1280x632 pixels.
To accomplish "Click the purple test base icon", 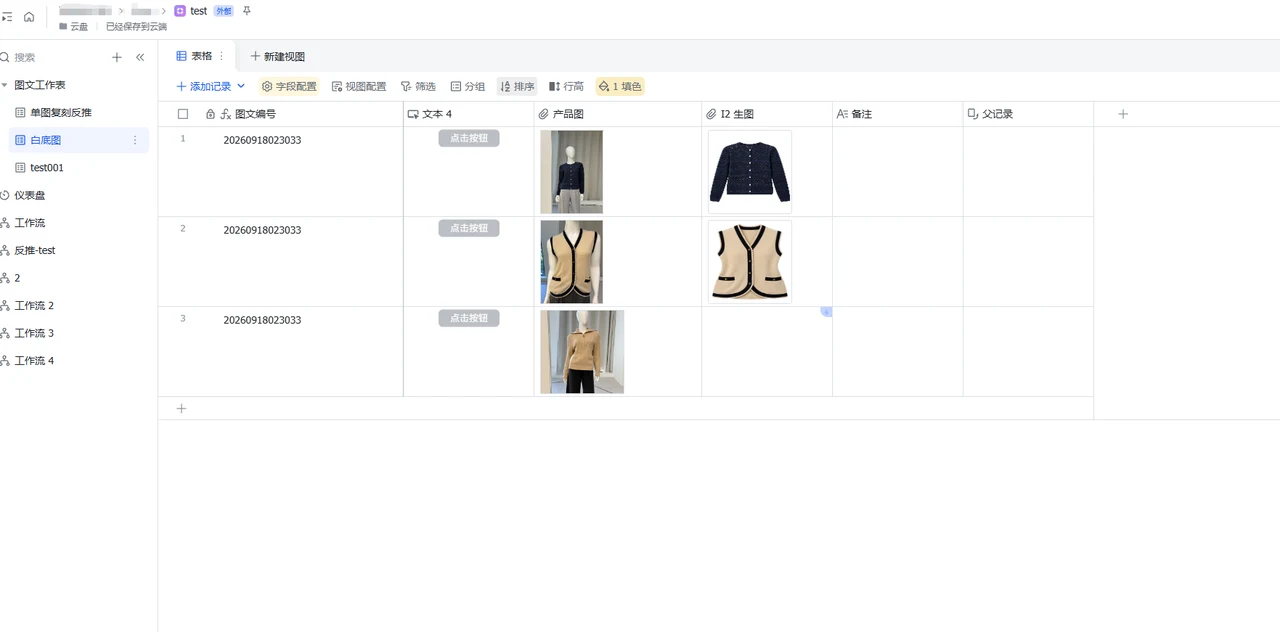I will click(x=180, y=11).
